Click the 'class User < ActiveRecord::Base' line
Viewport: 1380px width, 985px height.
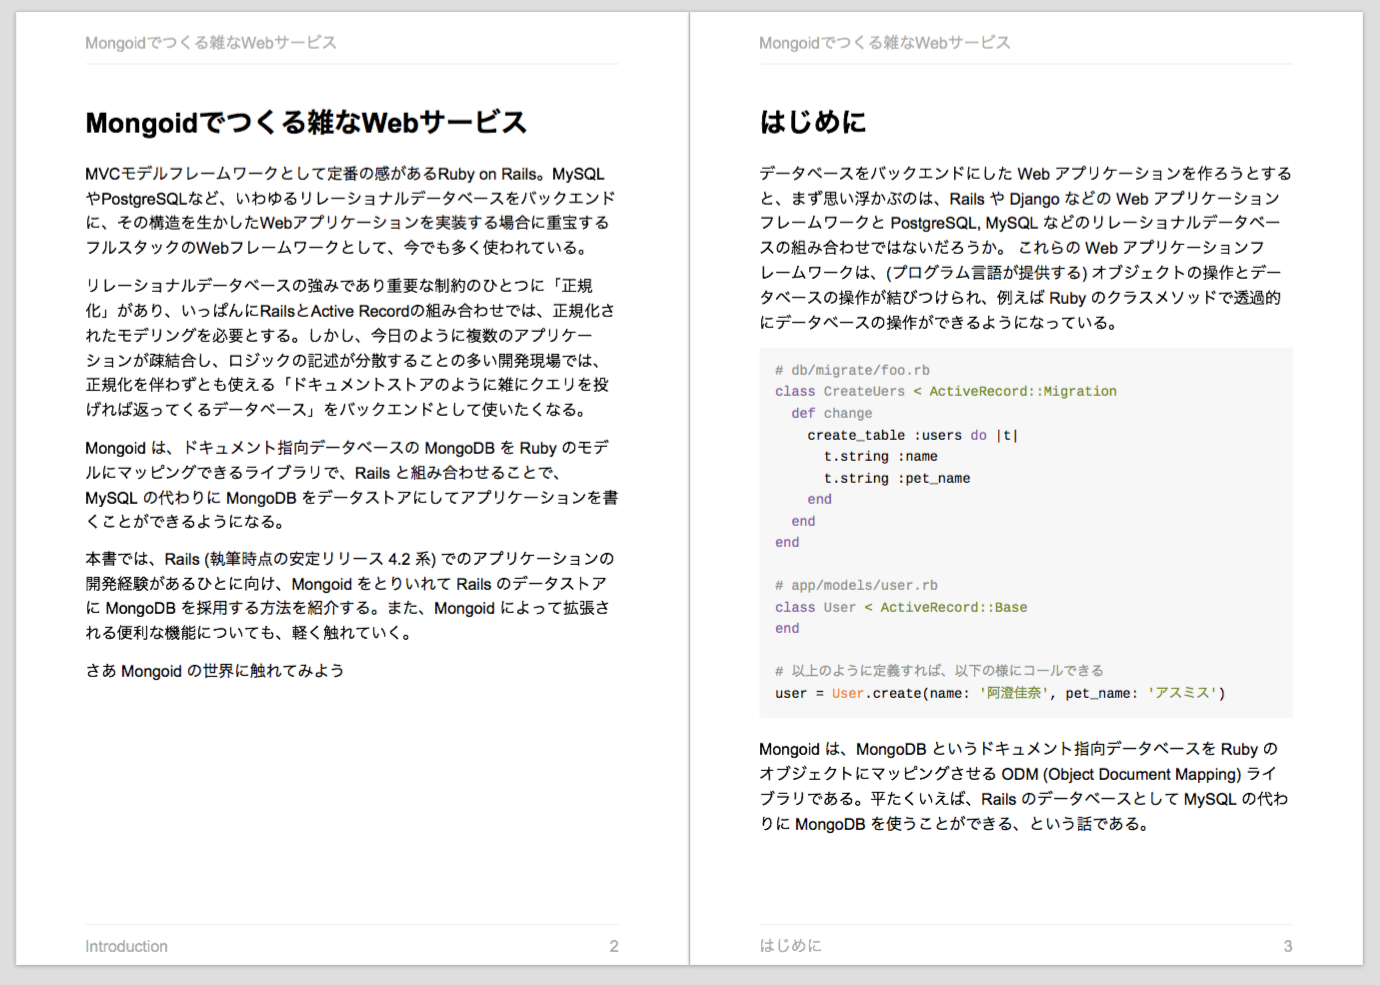click(901, 607)
